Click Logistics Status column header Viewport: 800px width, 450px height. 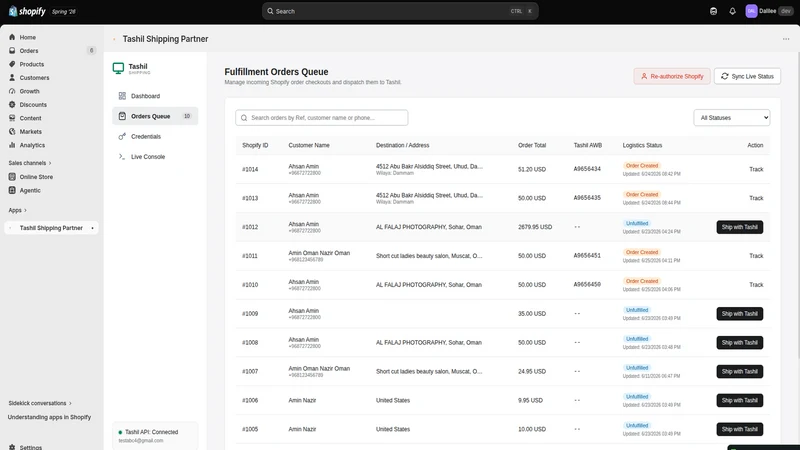point(642,145)
